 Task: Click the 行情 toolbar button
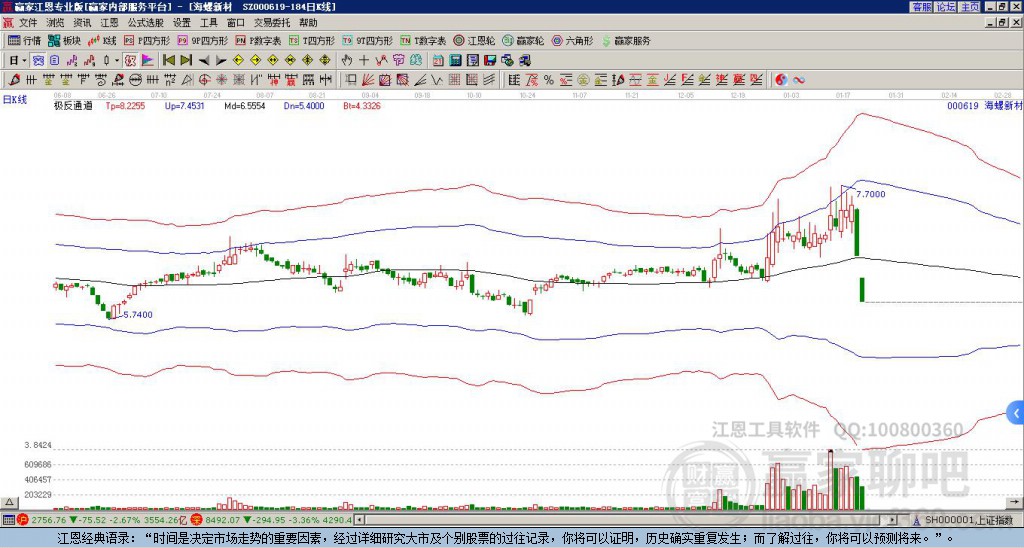(24, 40)
